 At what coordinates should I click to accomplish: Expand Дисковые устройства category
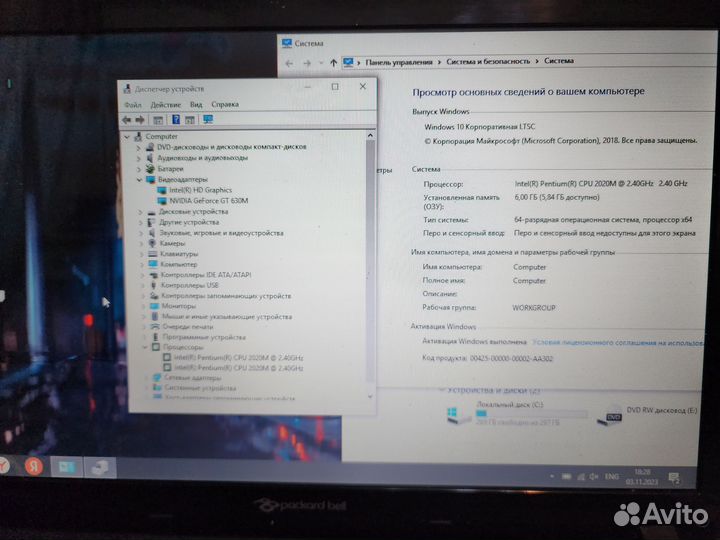click(x=141, y=212)
